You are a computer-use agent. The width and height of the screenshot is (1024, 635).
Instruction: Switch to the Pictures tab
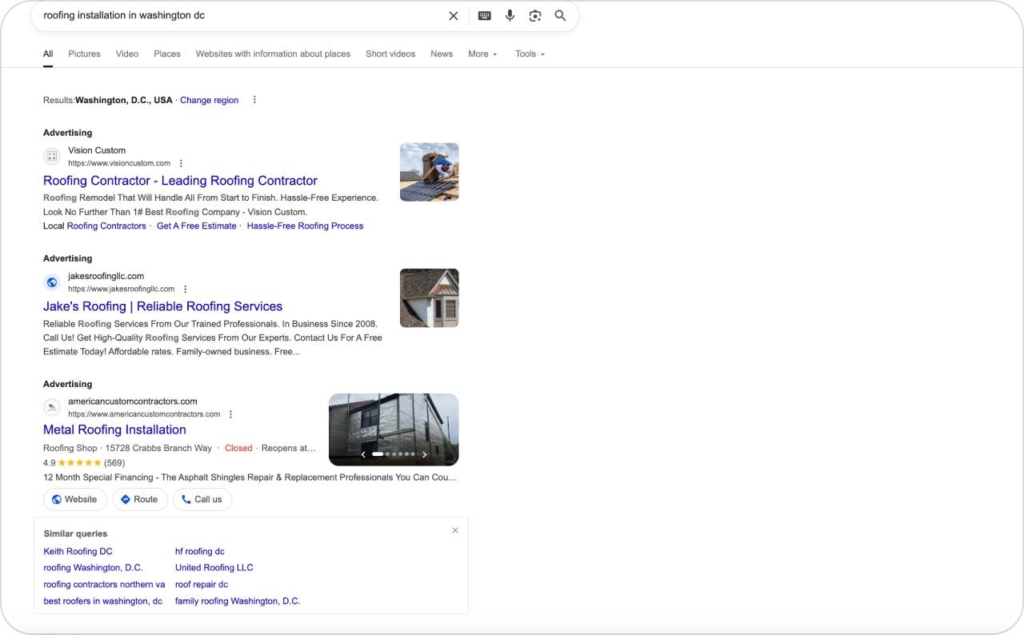[x=84, y=54]
